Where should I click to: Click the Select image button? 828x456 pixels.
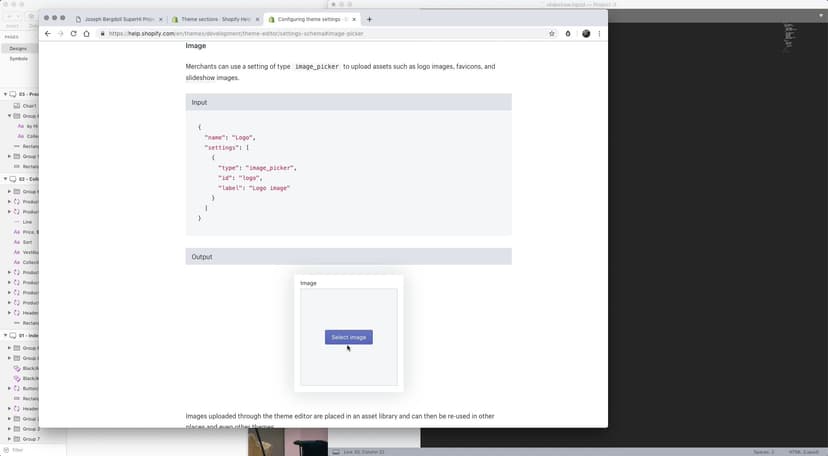pos(348,337)
